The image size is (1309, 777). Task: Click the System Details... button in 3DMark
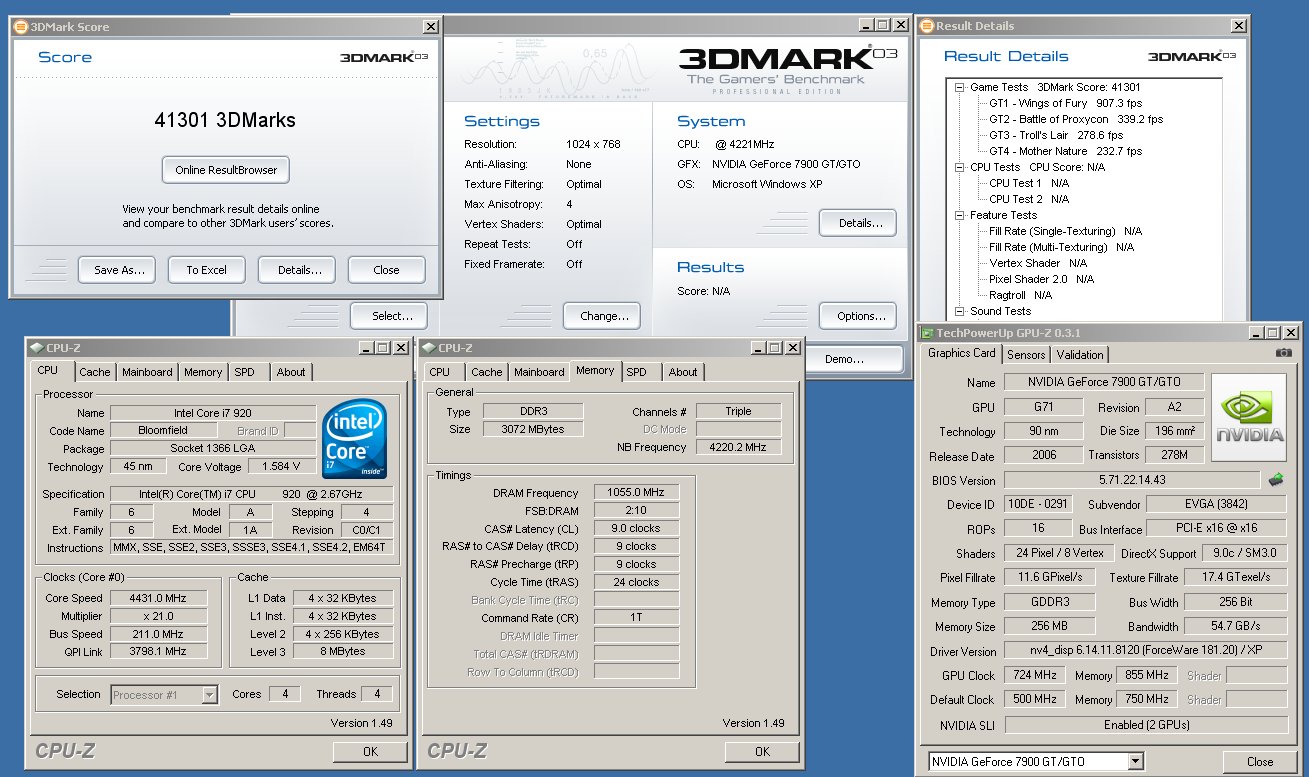coord(858,223)
